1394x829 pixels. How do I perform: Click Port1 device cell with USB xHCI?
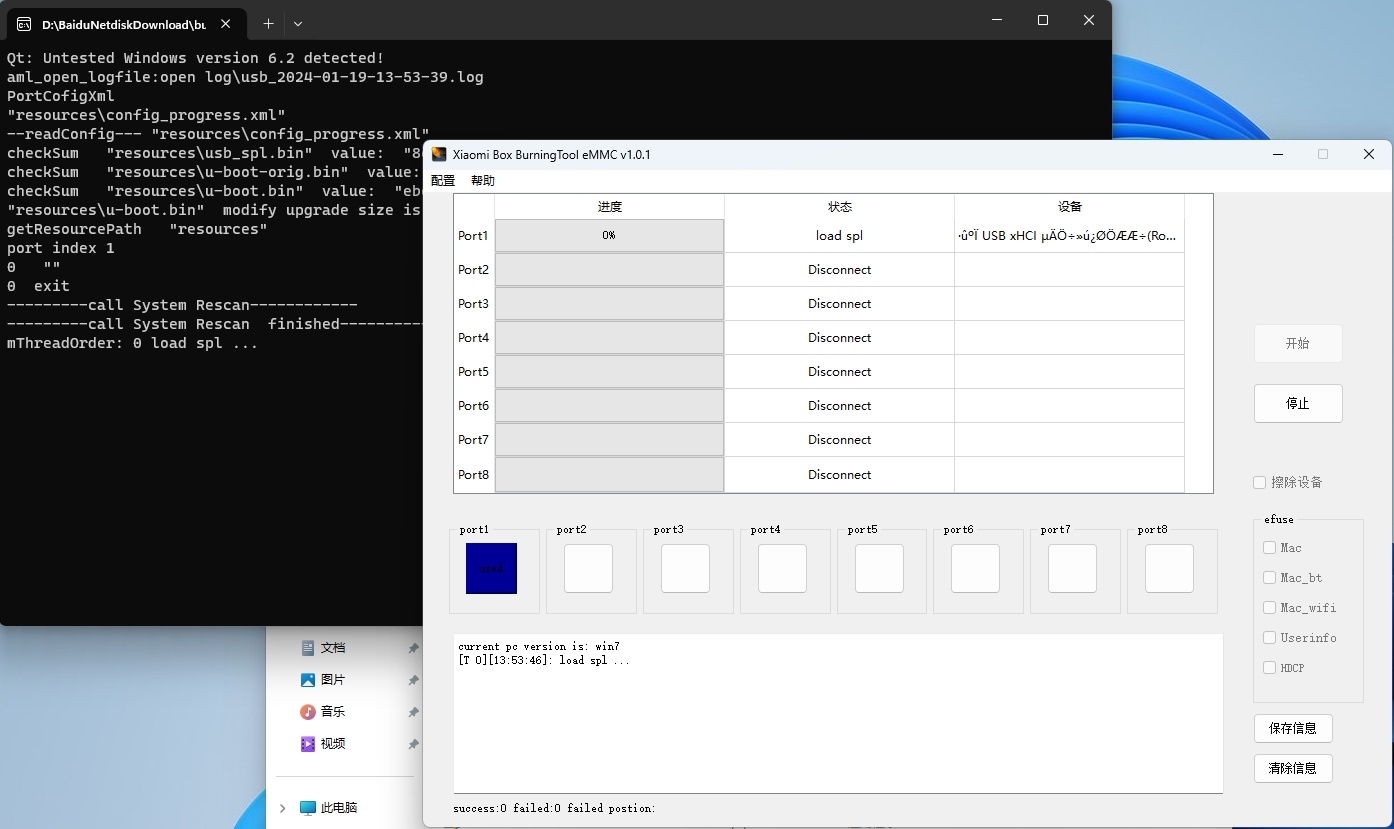click(x=1069, y=236)
